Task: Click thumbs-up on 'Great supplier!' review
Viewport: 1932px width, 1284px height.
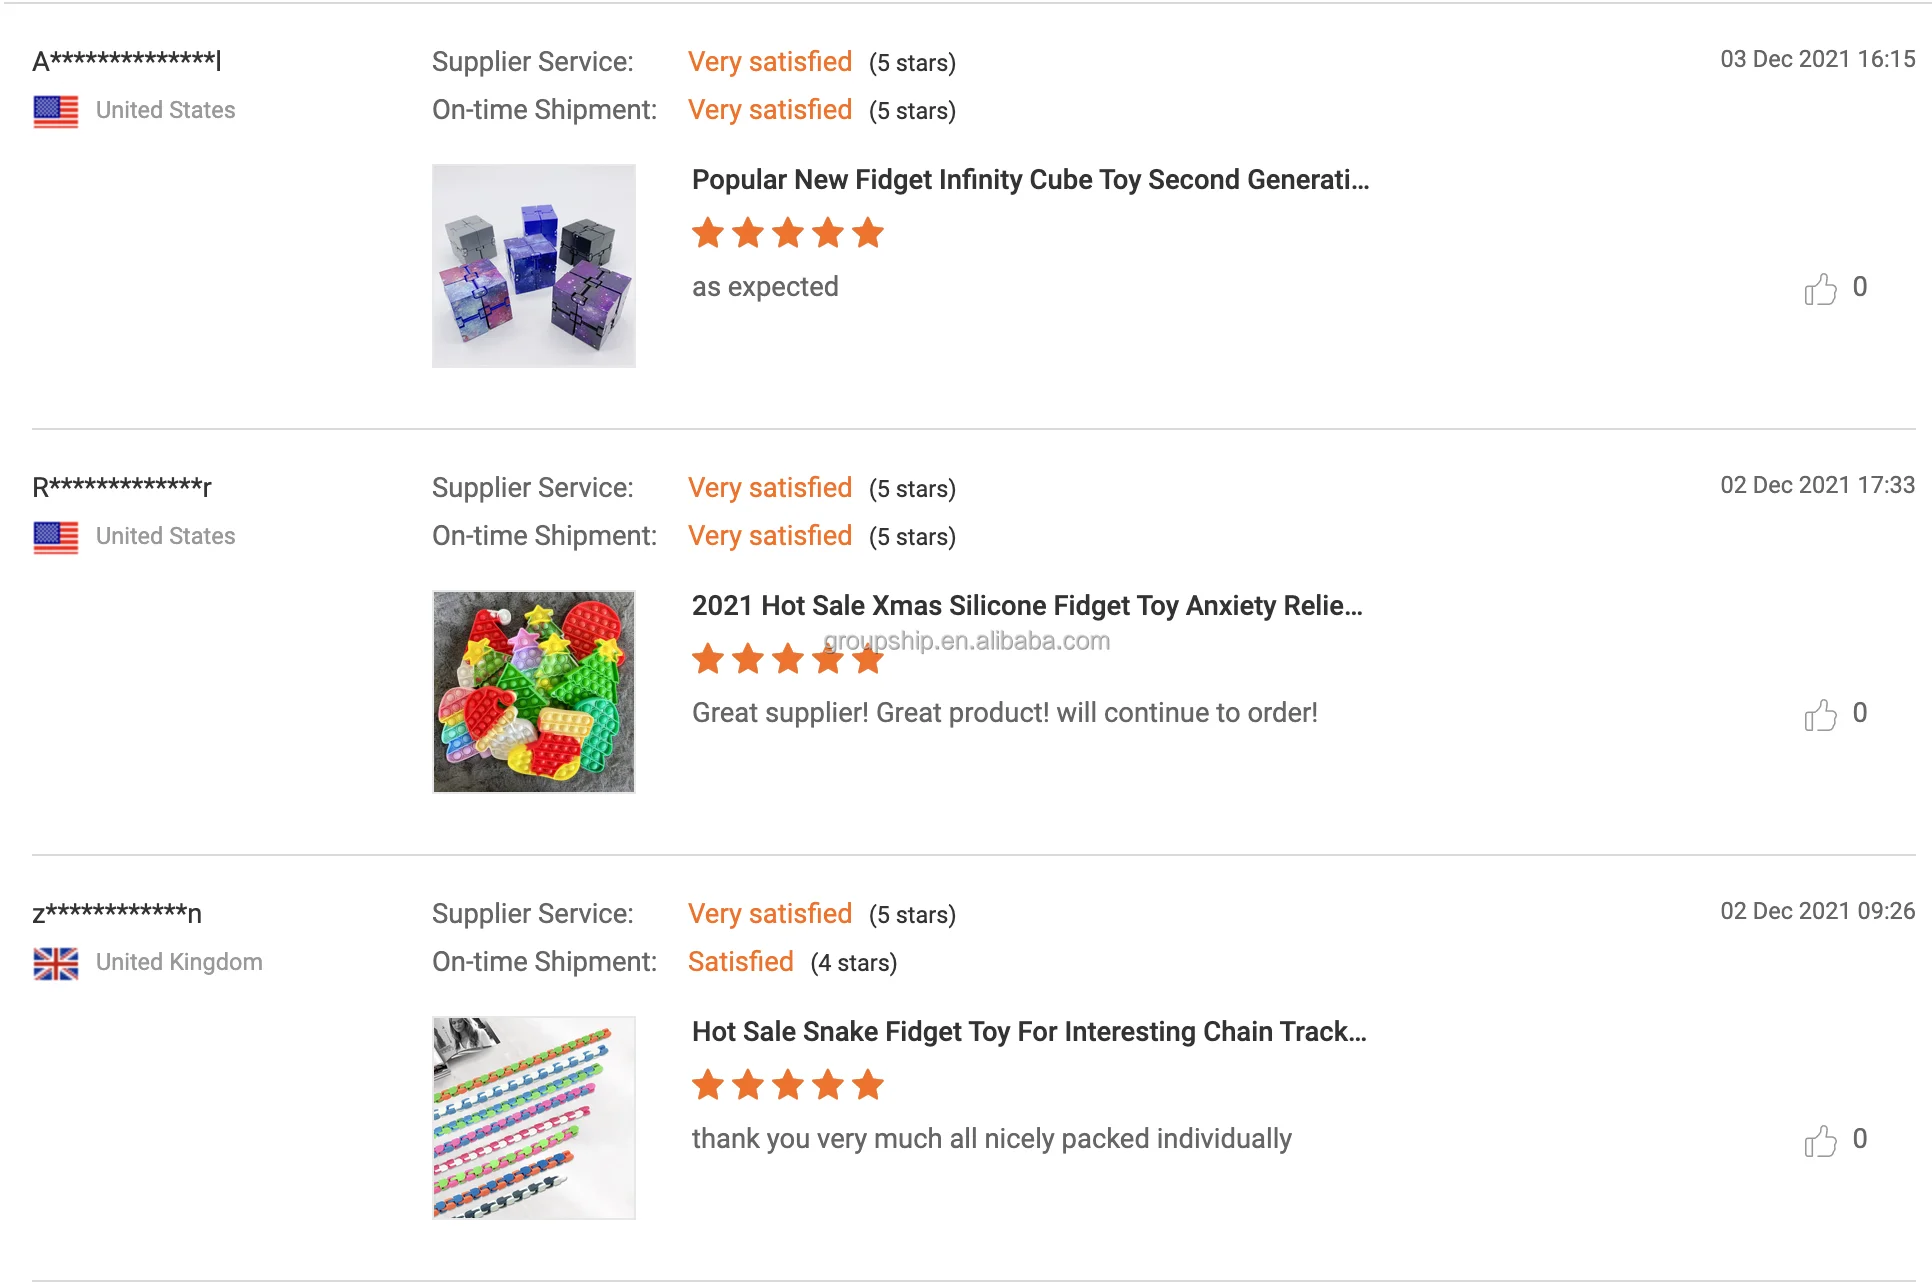Action: (x=1820, y=715)
